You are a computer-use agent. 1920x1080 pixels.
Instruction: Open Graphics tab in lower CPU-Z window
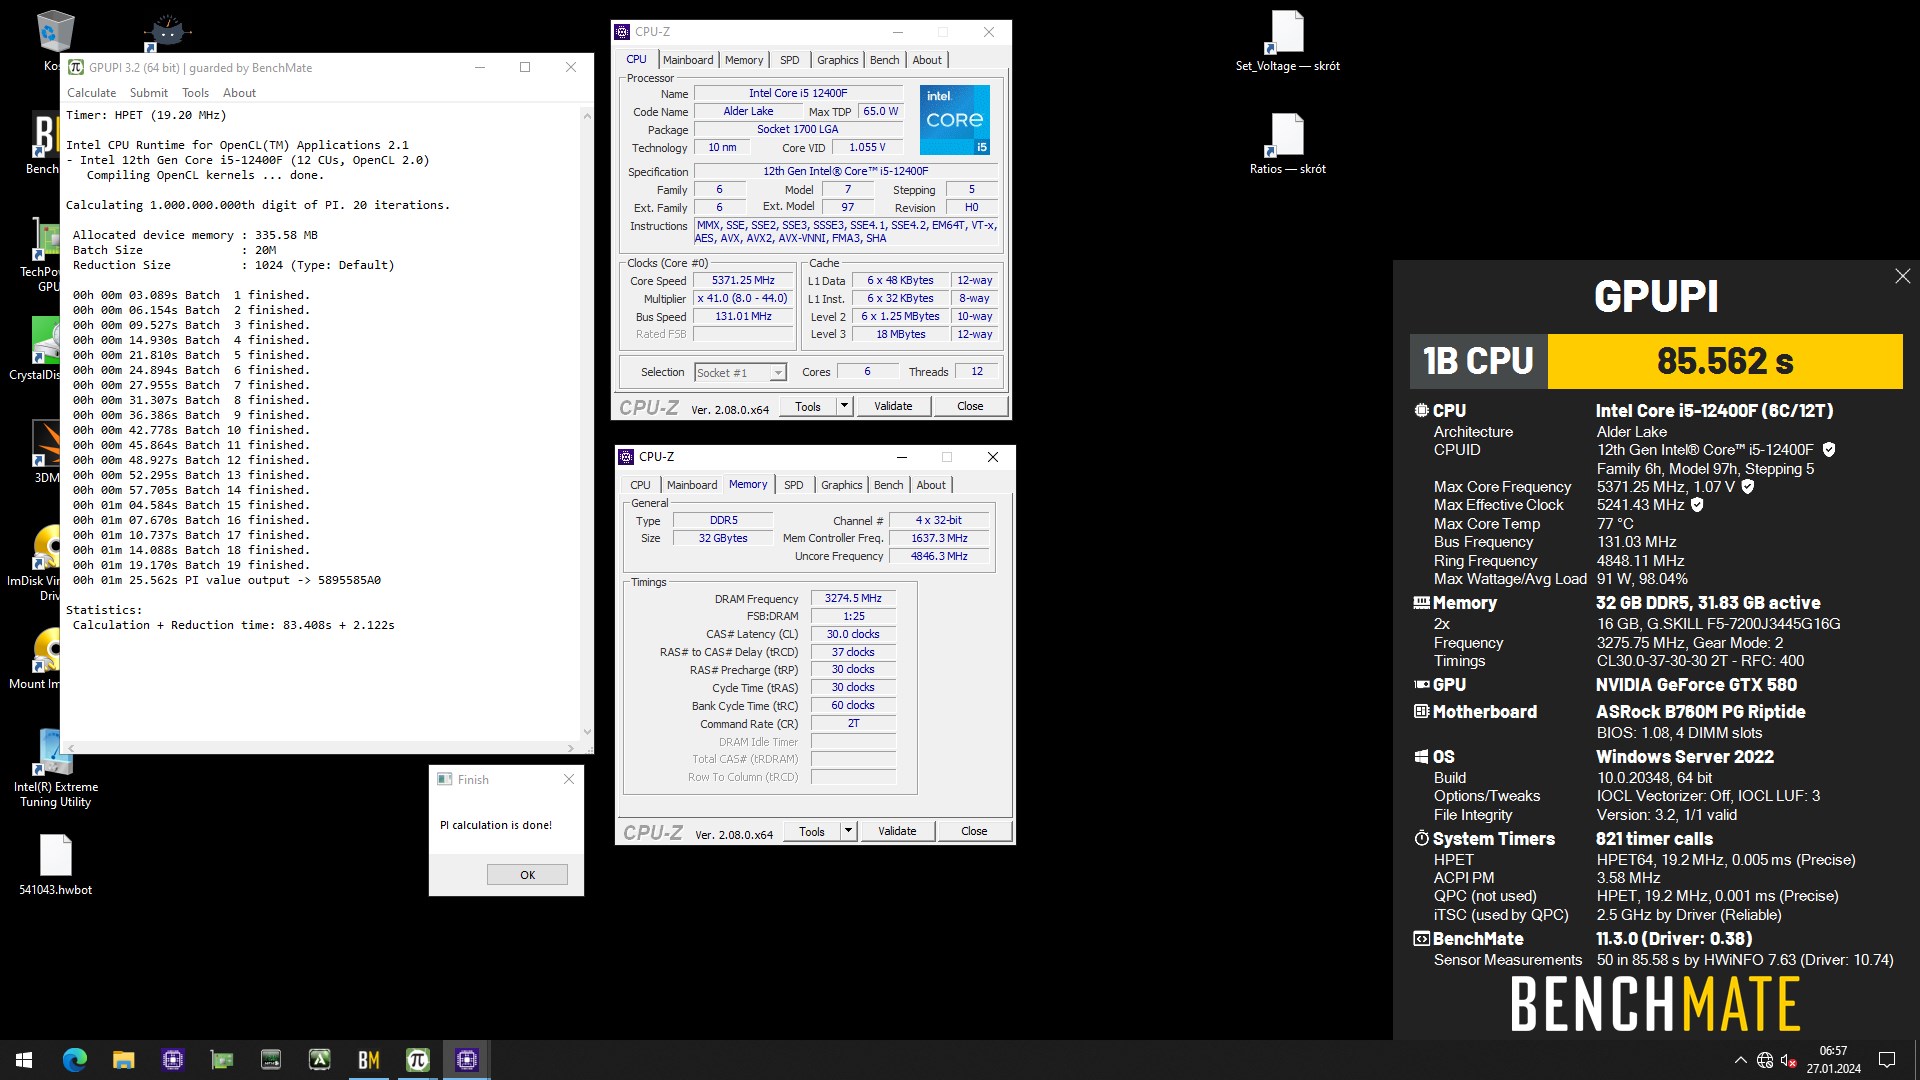(x=841, y=485)
